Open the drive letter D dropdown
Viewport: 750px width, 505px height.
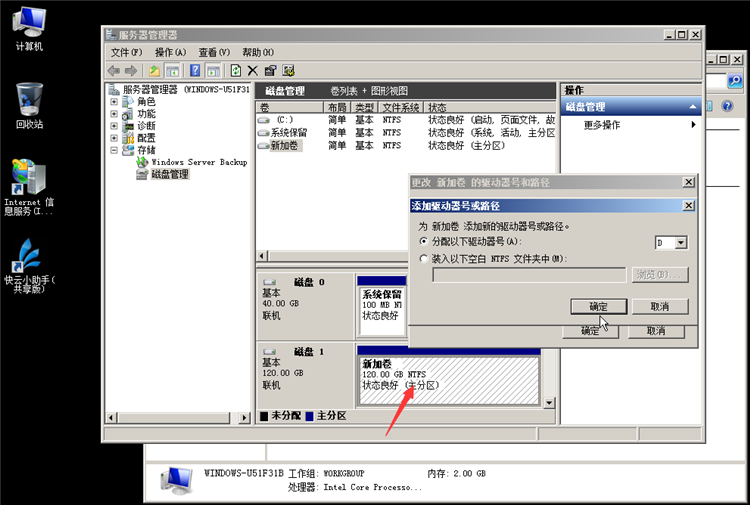click(681, 242)
